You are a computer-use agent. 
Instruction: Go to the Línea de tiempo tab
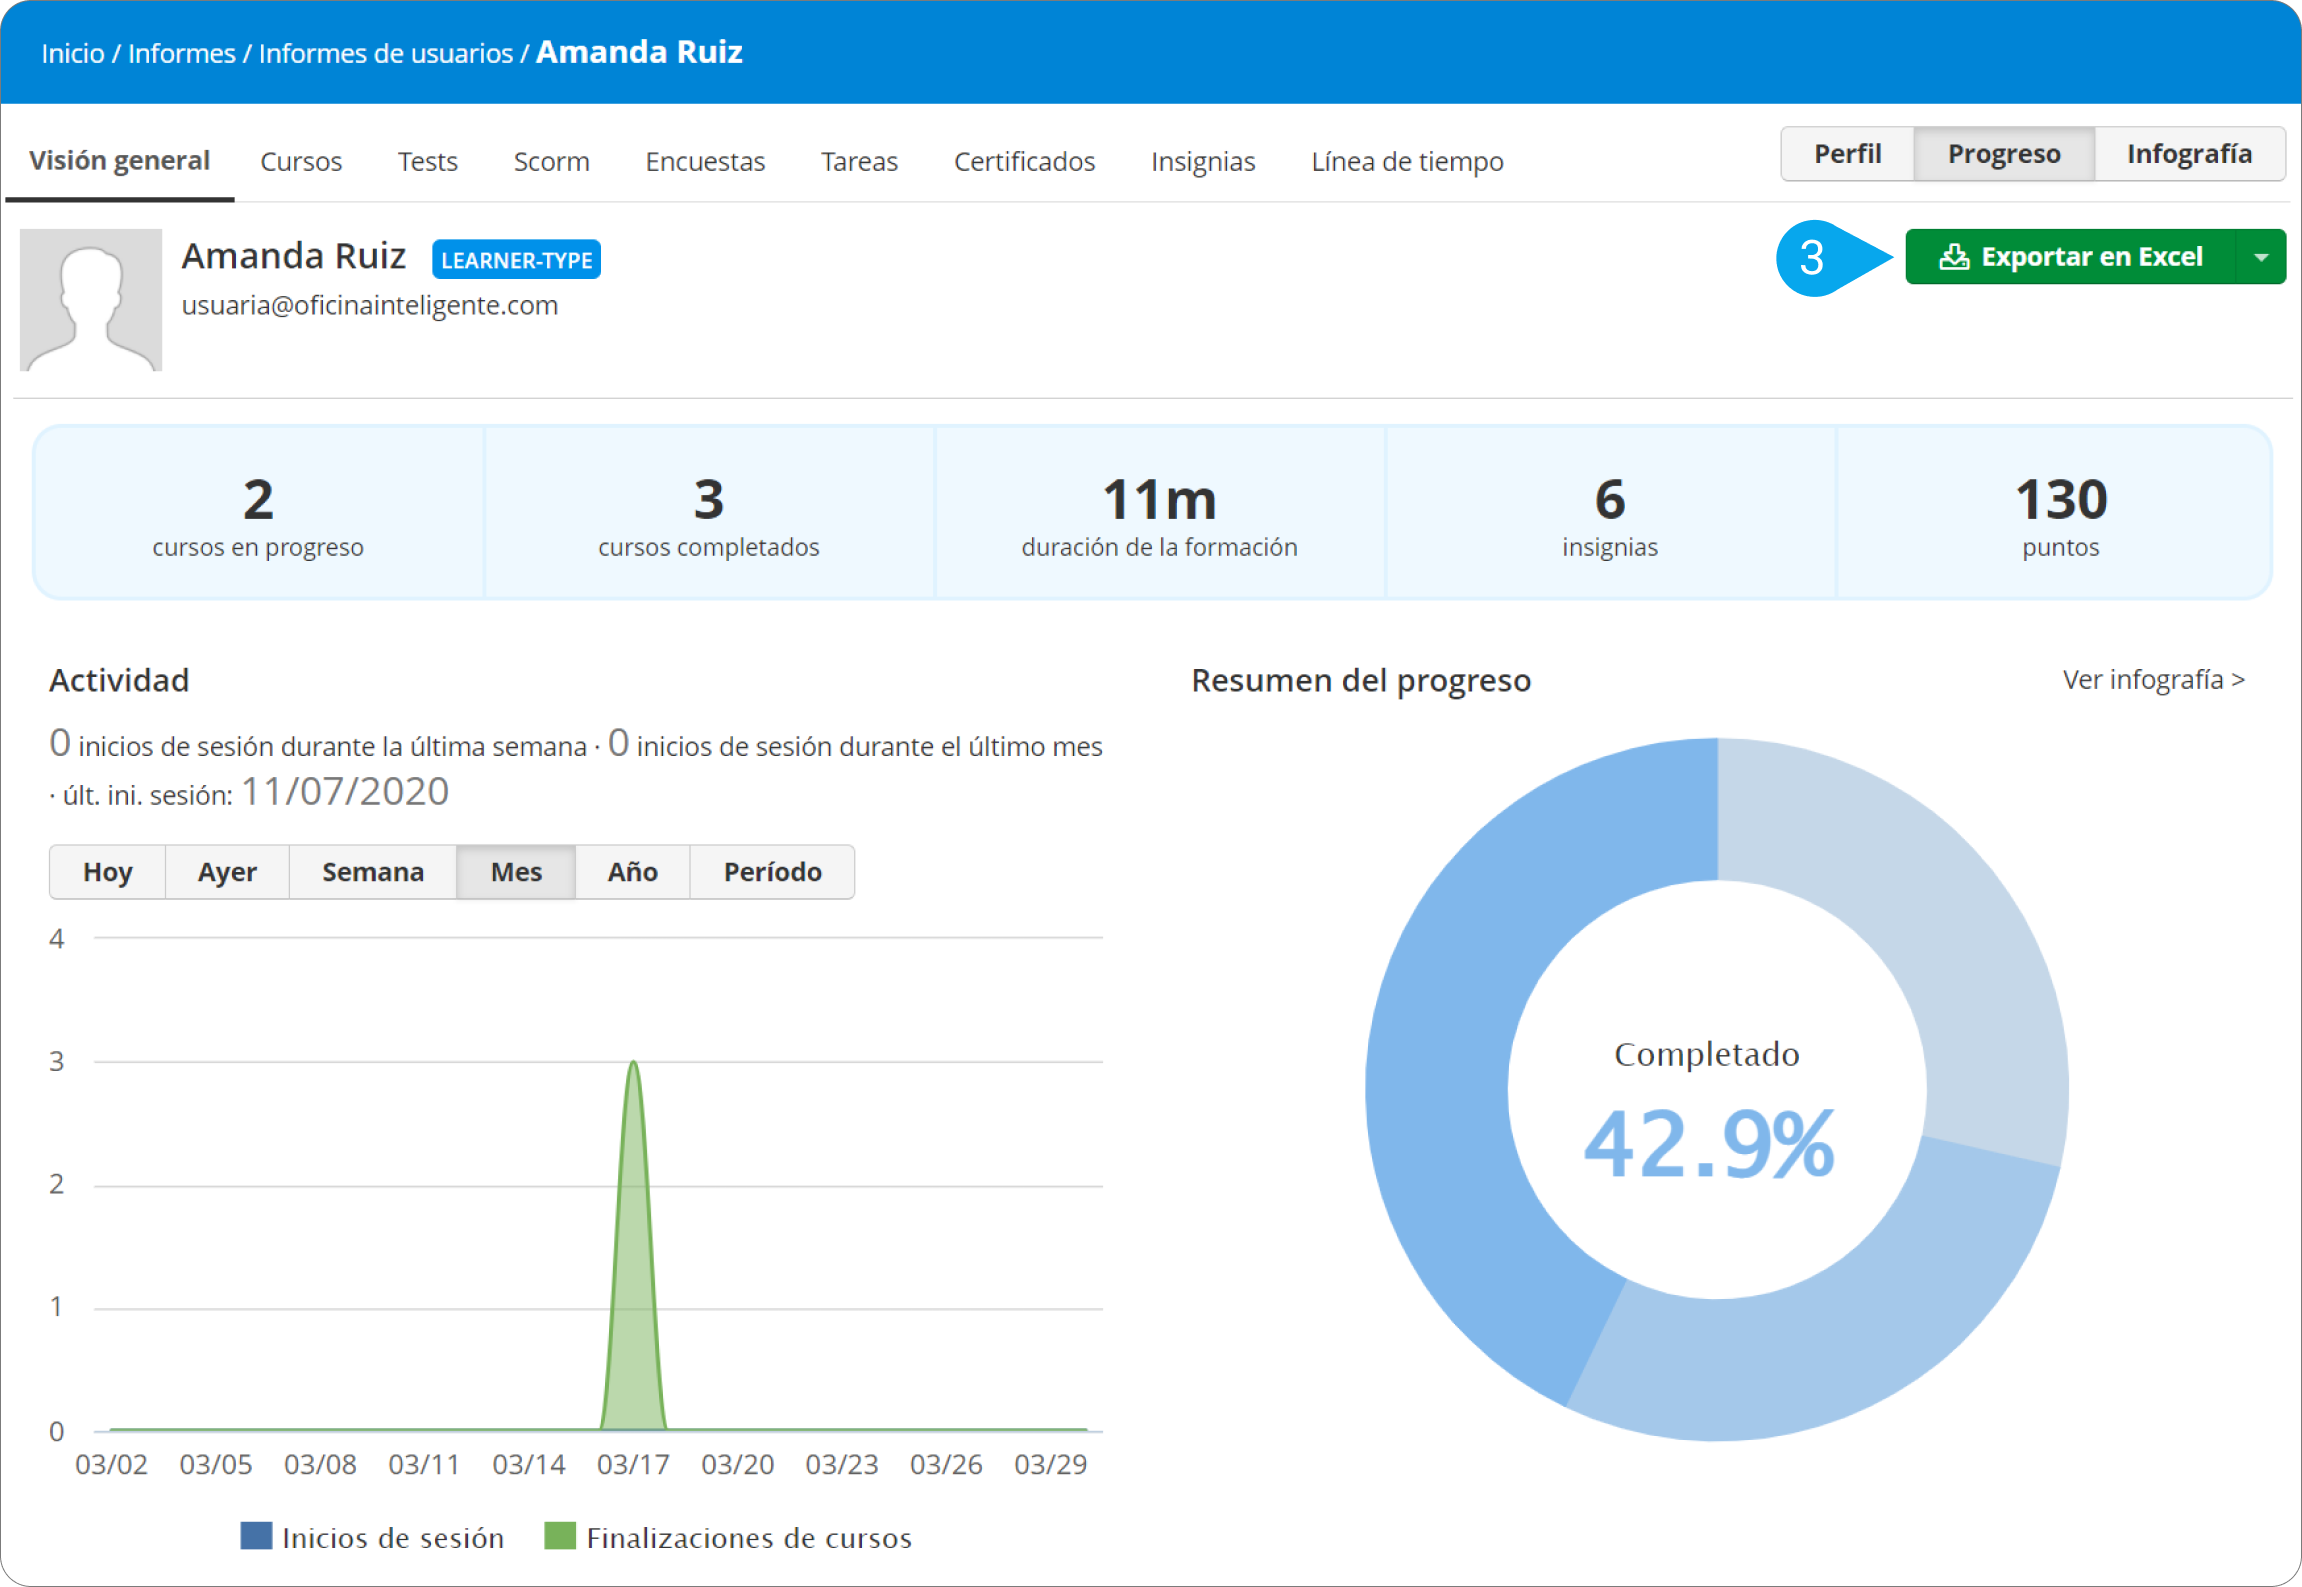(1407, 161)
